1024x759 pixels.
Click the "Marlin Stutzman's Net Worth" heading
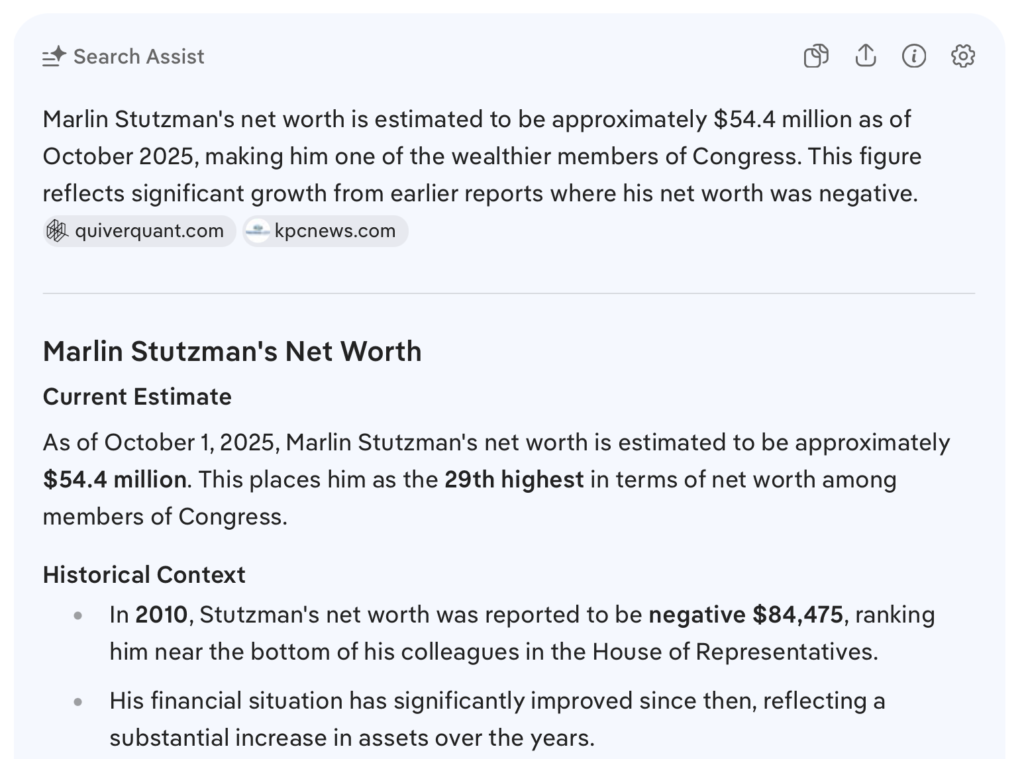point(232,351)
